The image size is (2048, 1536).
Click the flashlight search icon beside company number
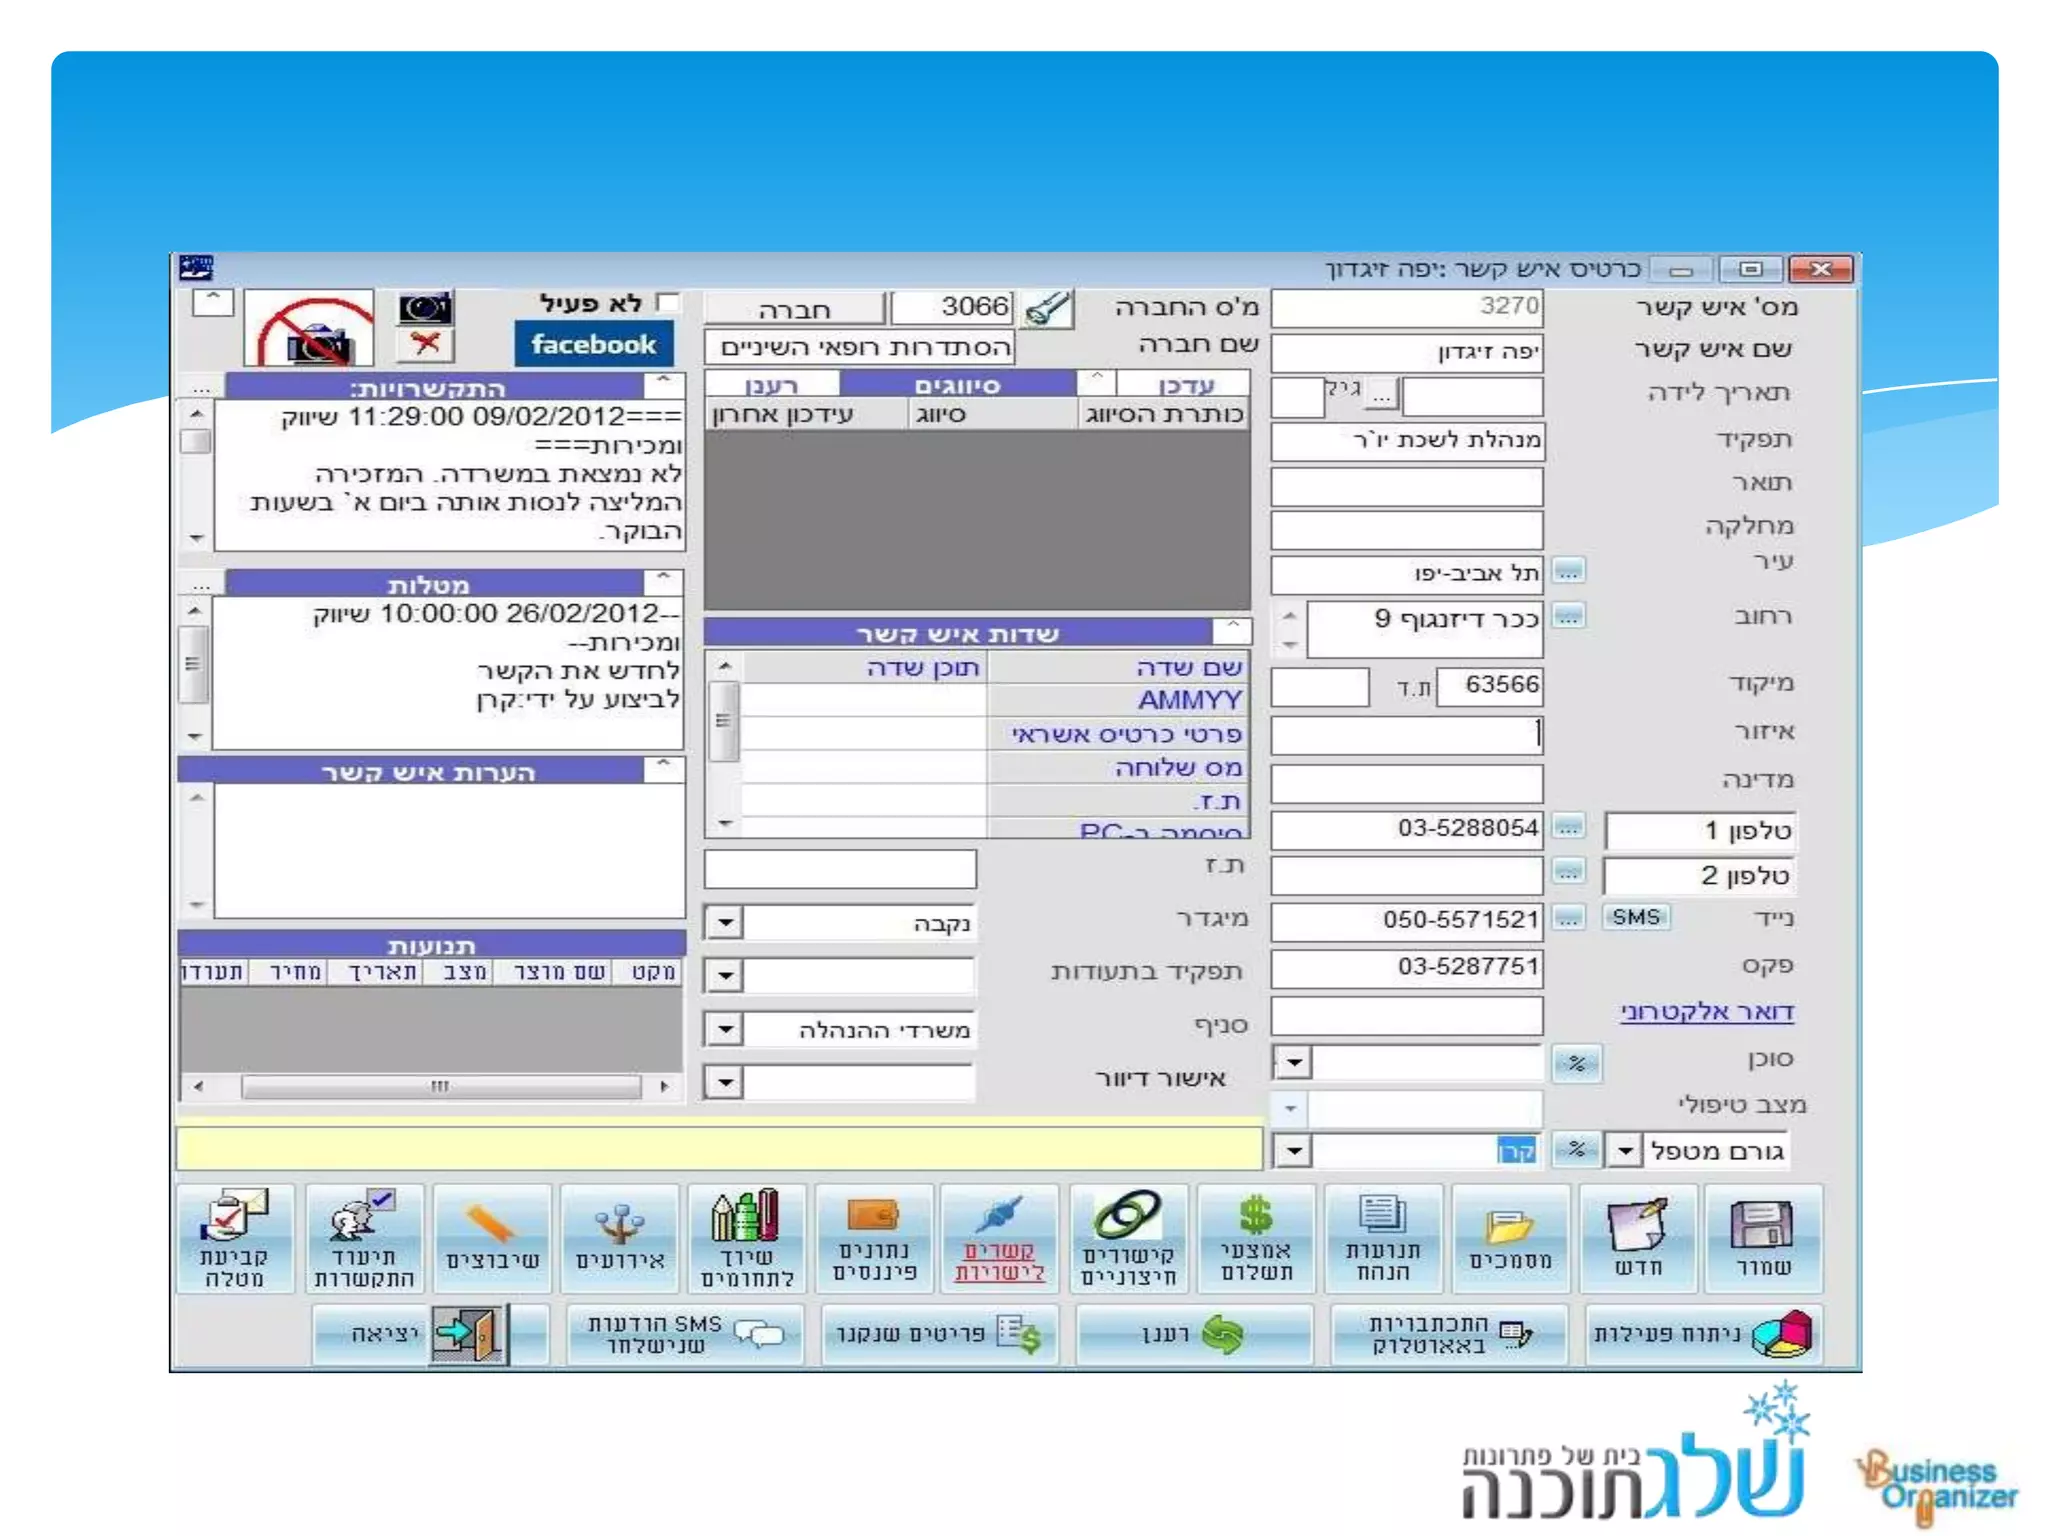(1048, 308)
